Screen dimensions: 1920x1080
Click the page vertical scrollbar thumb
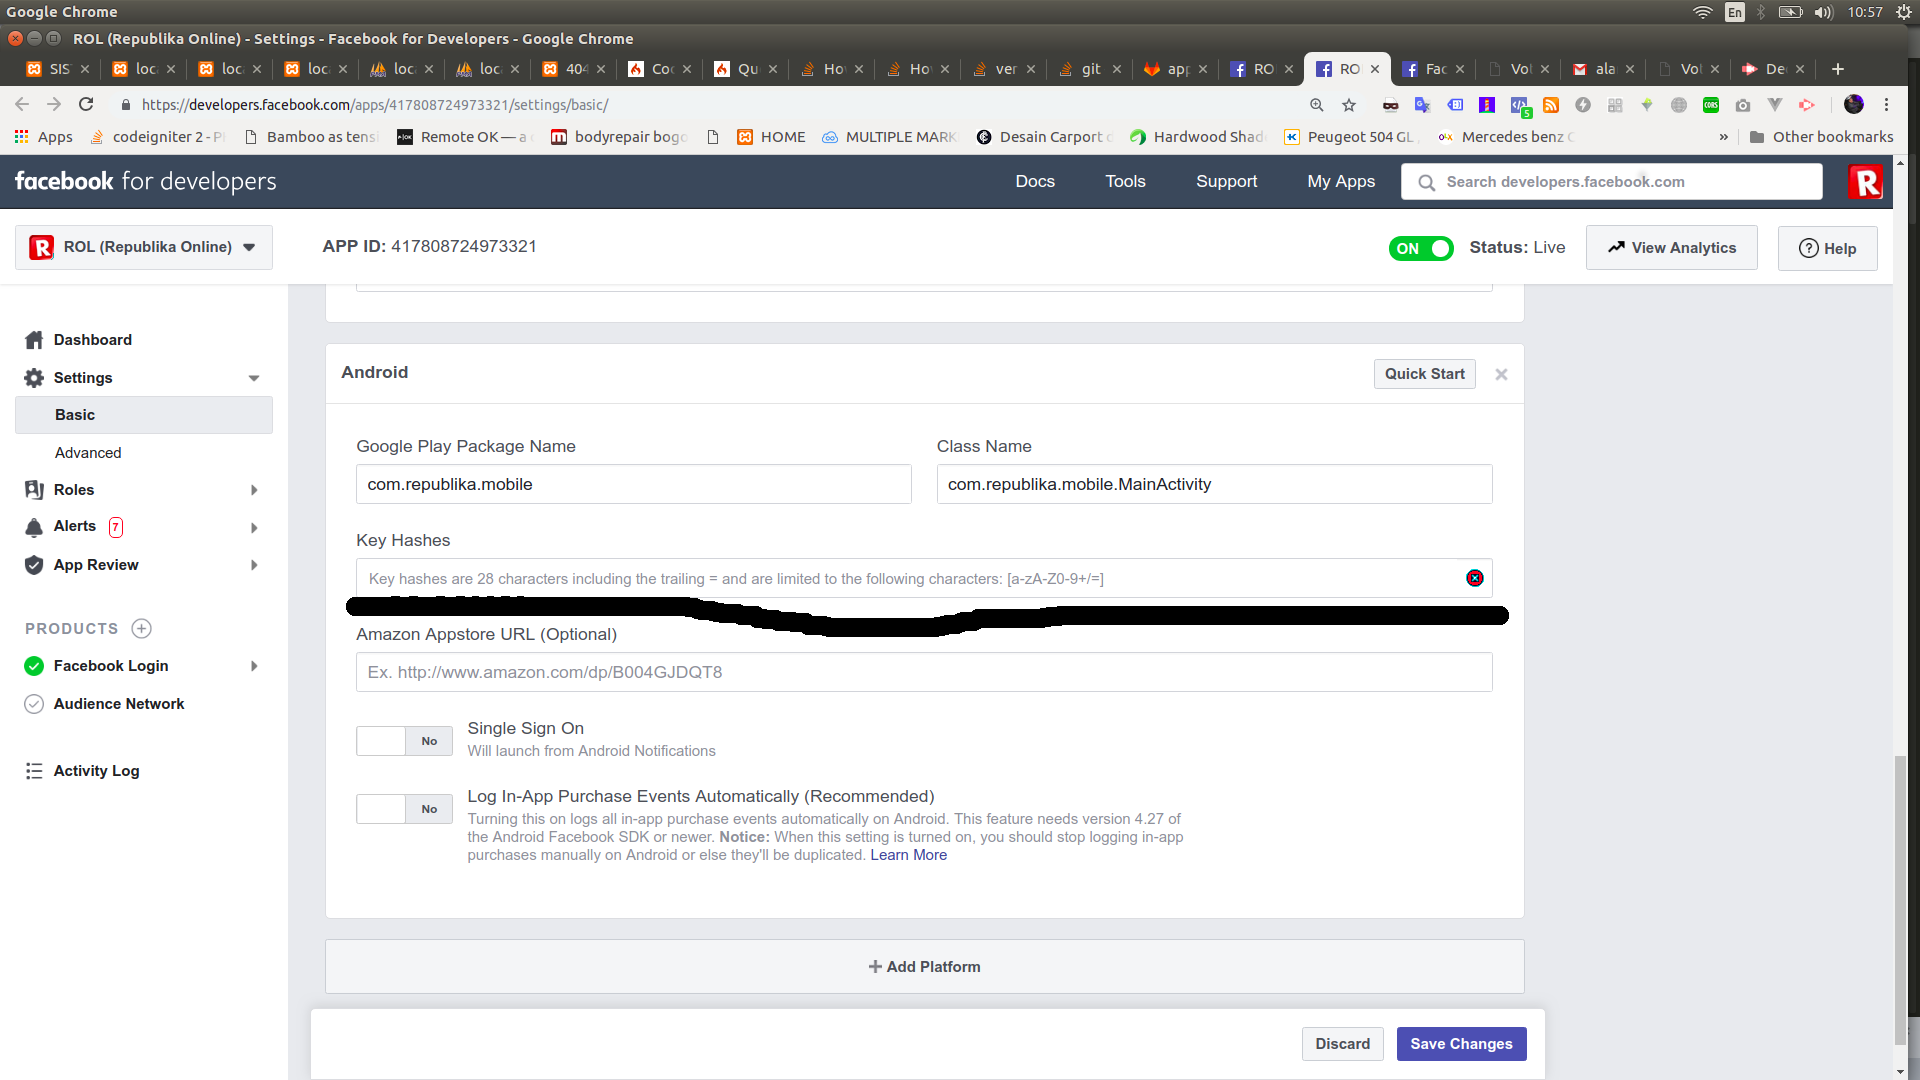(x=1900, y=900)
